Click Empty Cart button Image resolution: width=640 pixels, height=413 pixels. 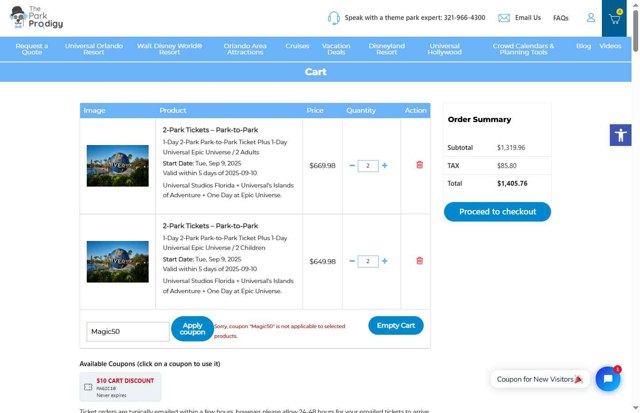tap(396, 326)
